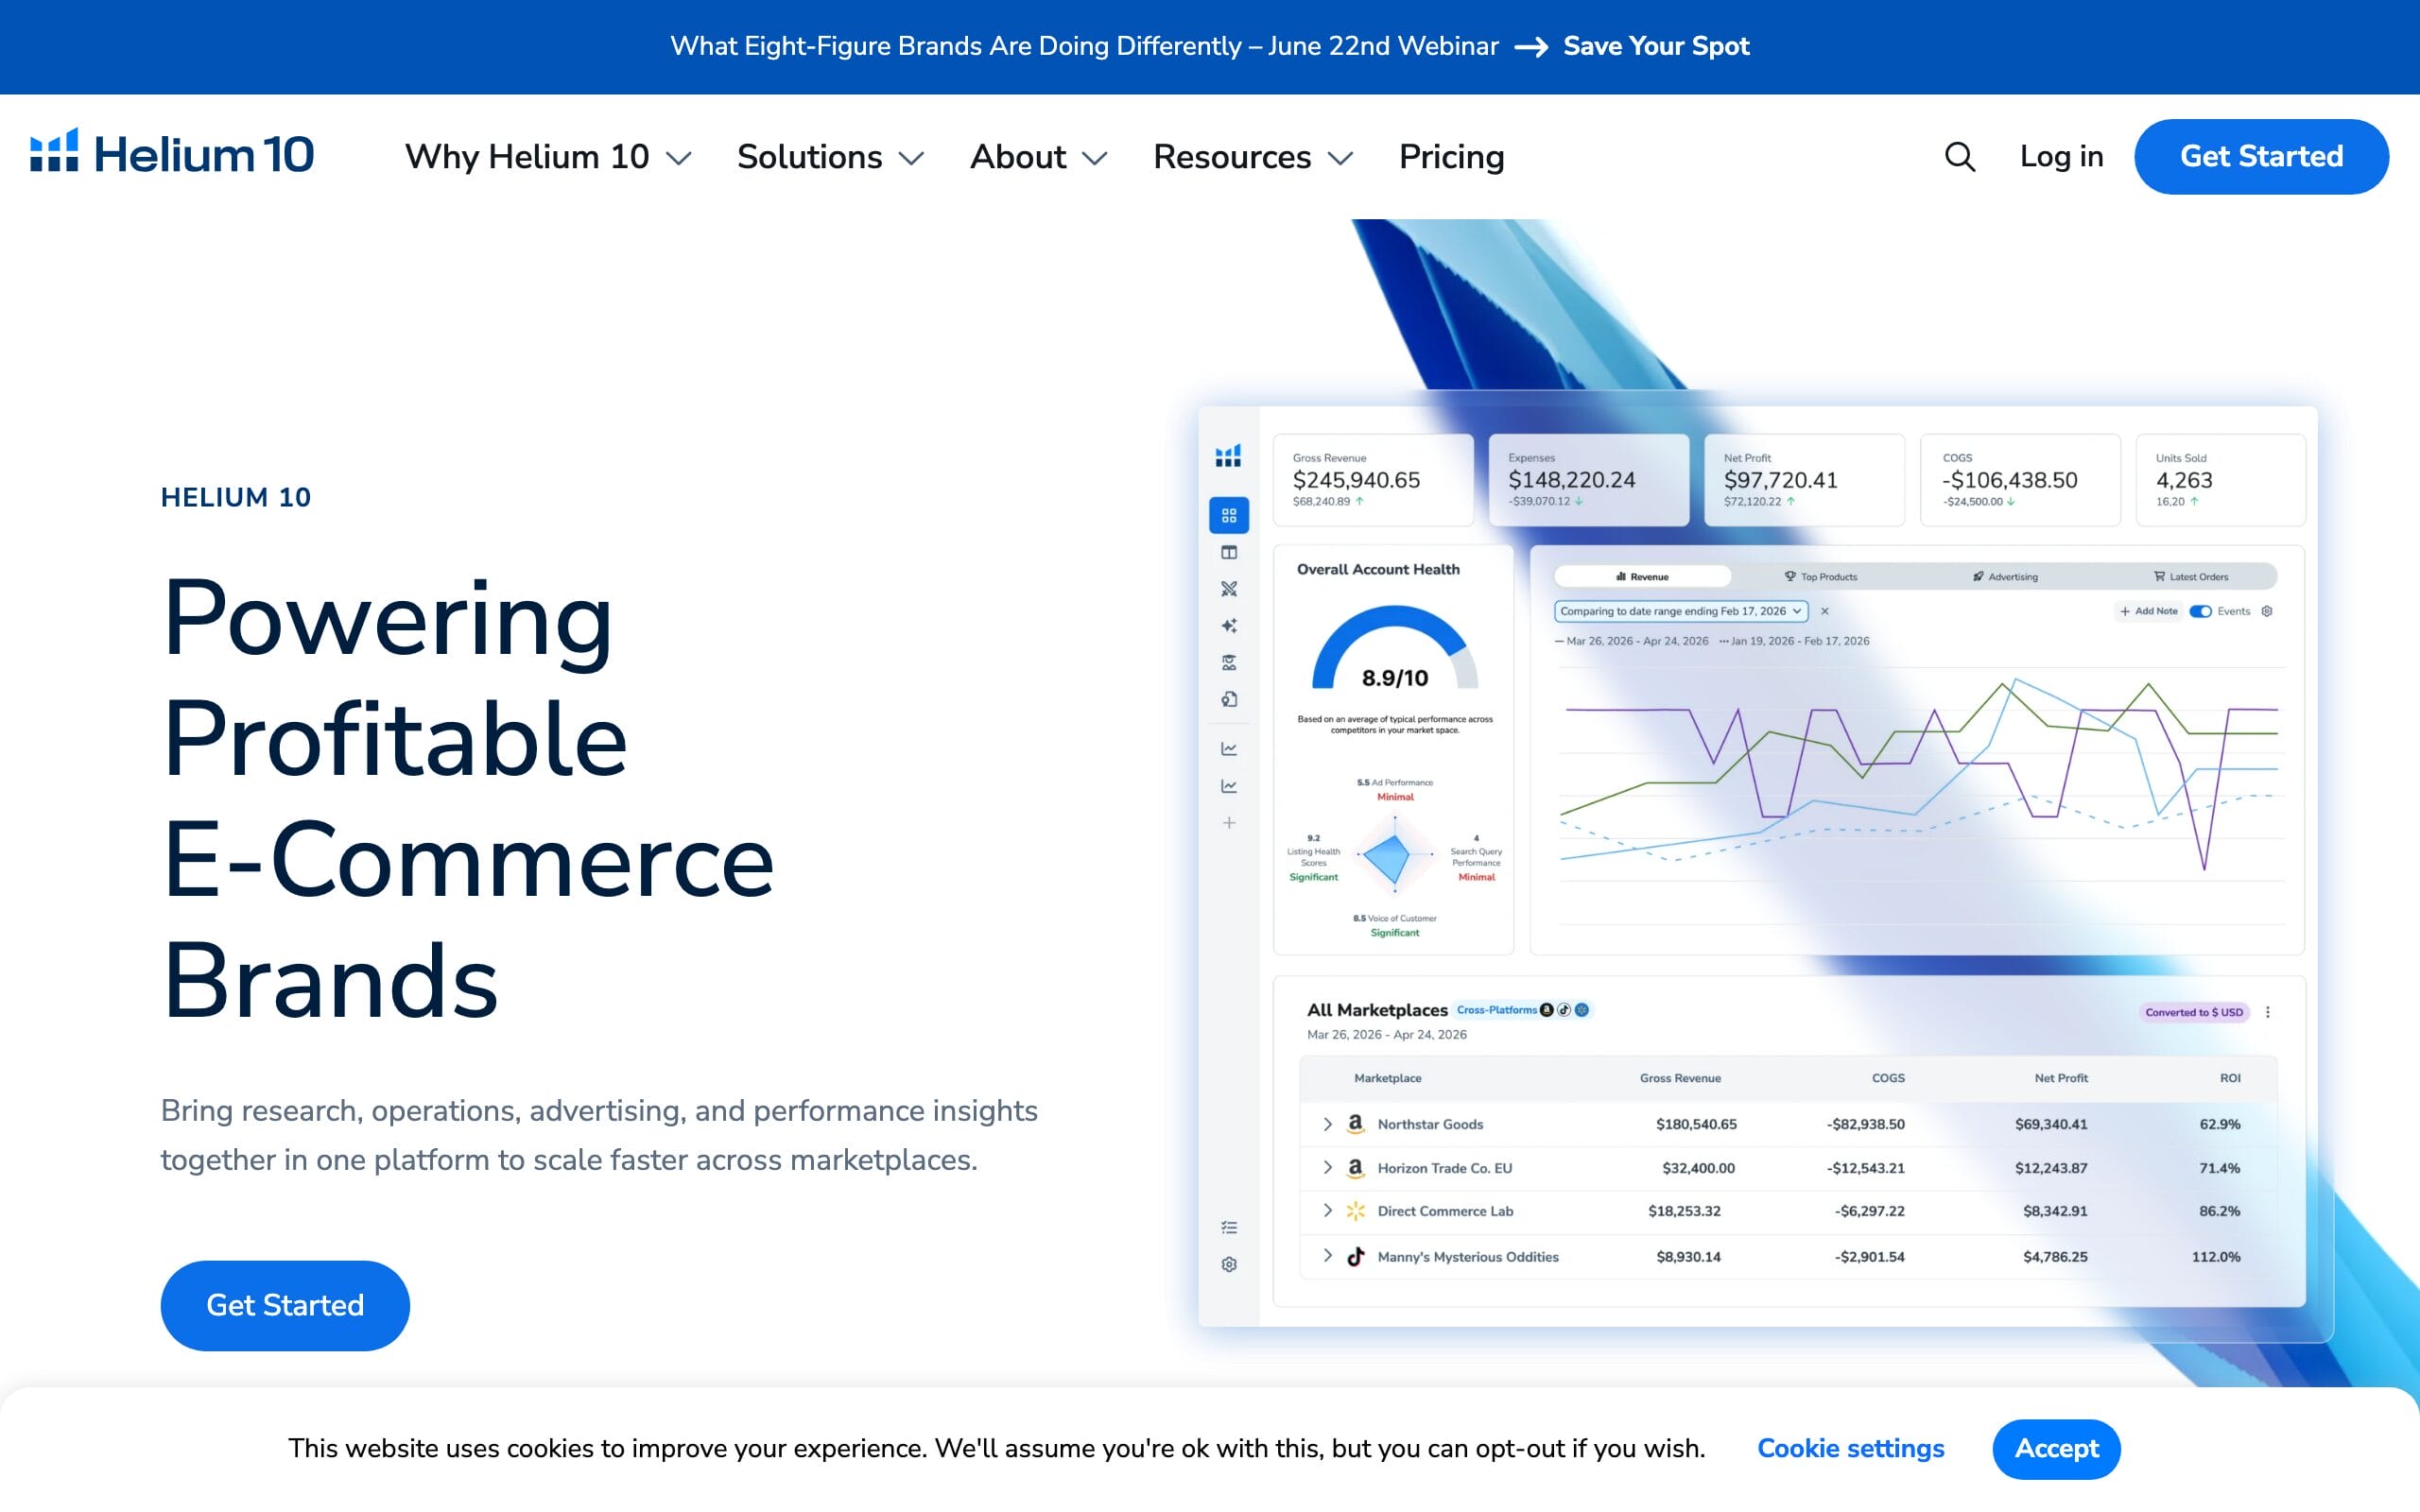2420x1512 pixels.
Task: Click the checklist icon in dashboard sidebar
Action: click(1229, 1227)
